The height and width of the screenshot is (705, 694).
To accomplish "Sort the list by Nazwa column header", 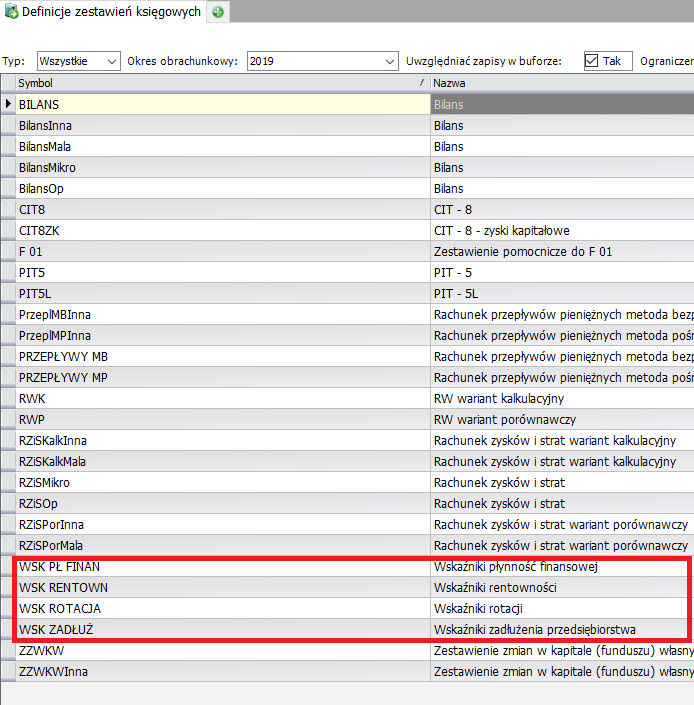I will point(560,83).
